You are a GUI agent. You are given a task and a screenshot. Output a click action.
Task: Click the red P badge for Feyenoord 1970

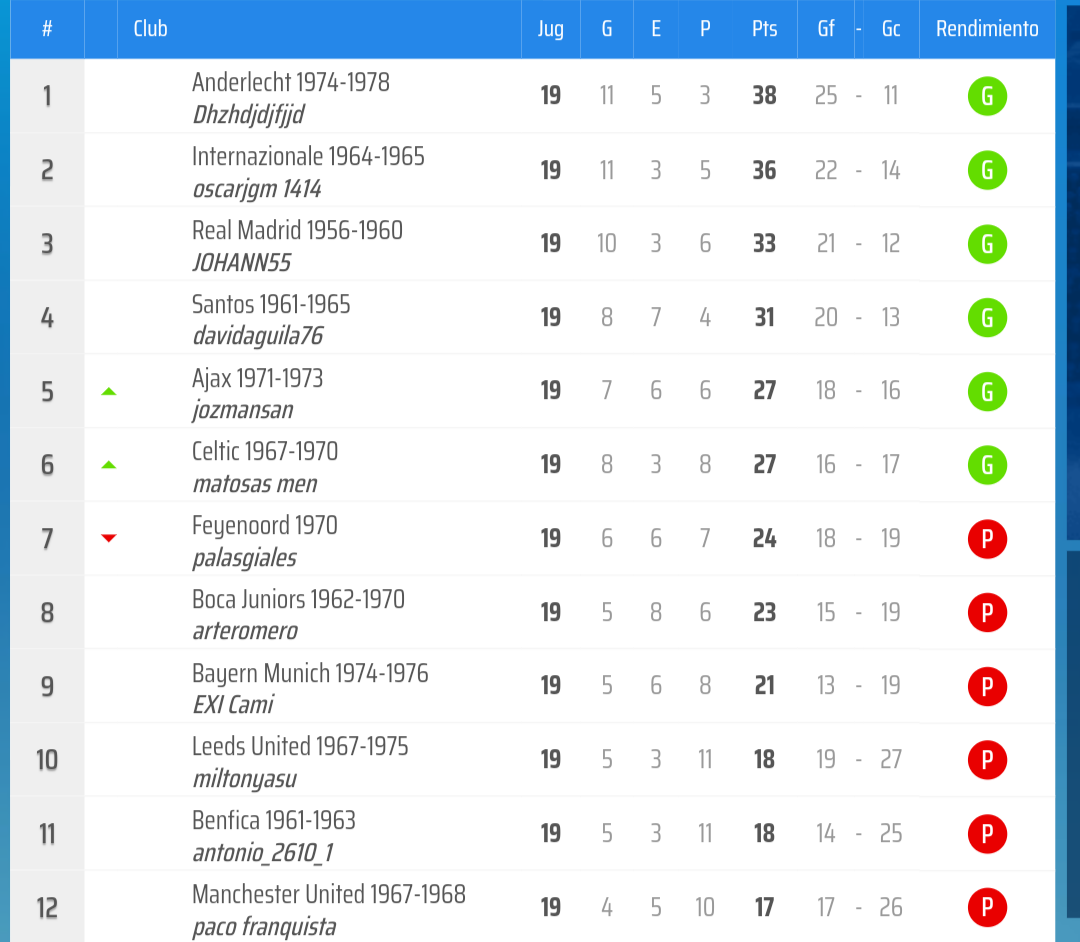(x=987, y=538)
